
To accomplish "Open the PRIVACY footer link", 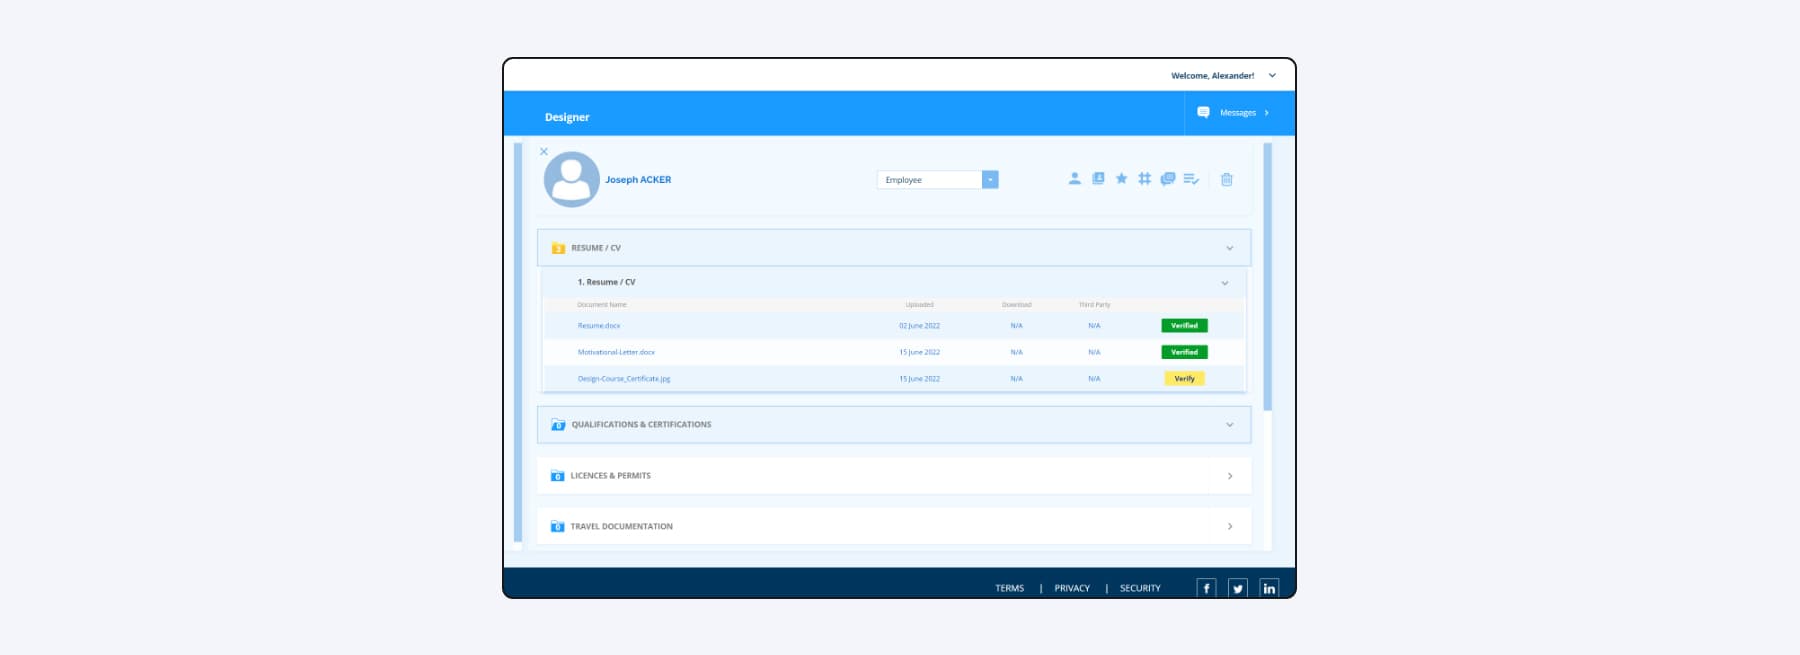I will pos(1072,589).
